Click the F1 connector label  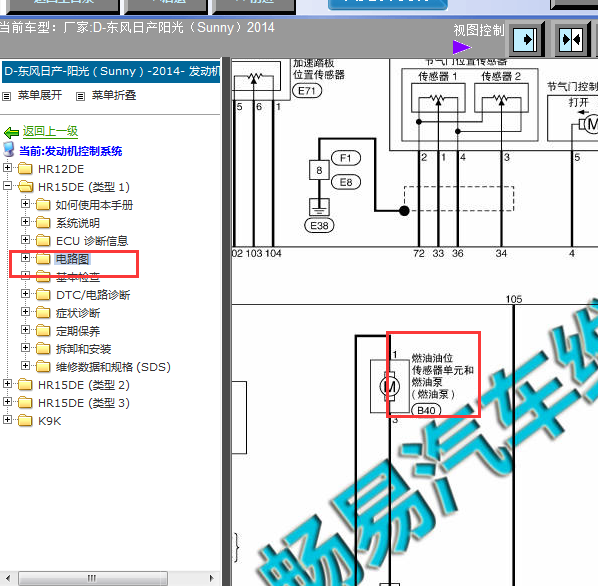click(346, 158)
